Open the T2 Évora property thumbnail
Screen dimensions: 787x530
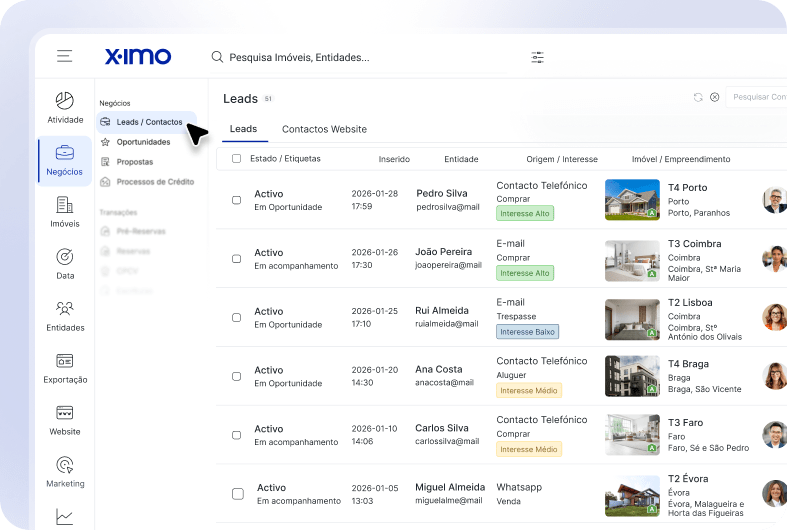pyautogui.click(x=632, y=496)
